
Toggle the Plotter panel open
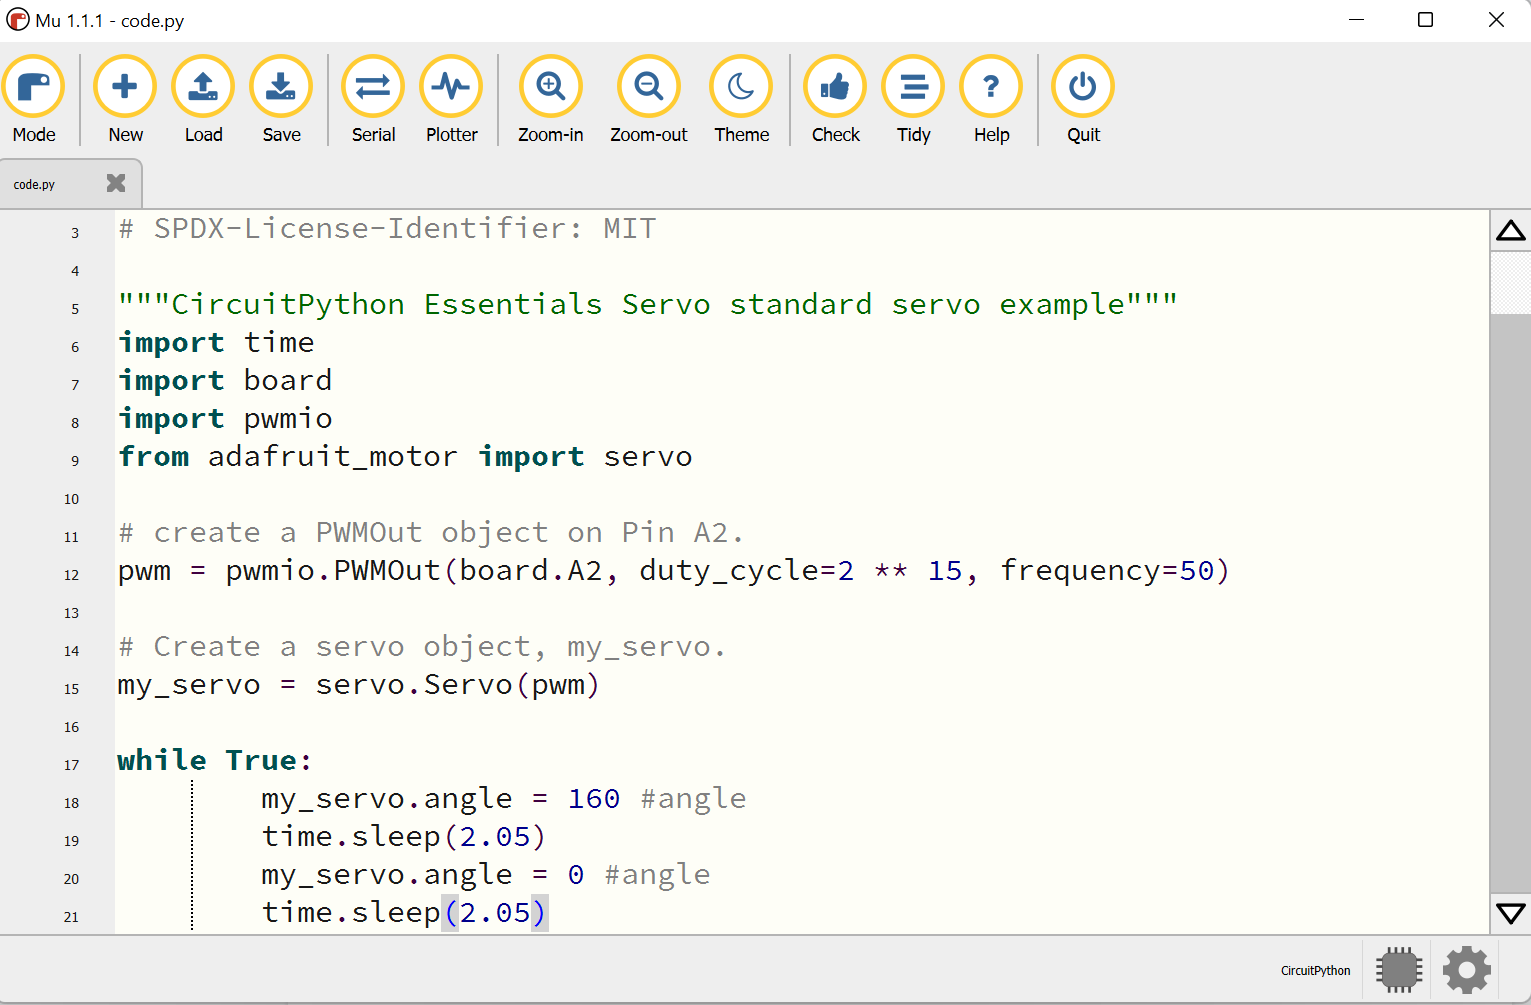(x=450, y=87)
